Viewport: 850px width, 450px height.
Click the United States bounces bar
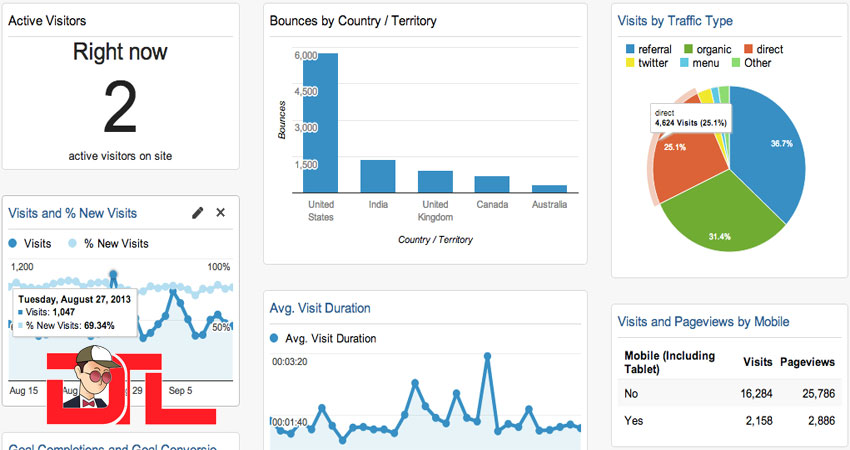point(320,123)
